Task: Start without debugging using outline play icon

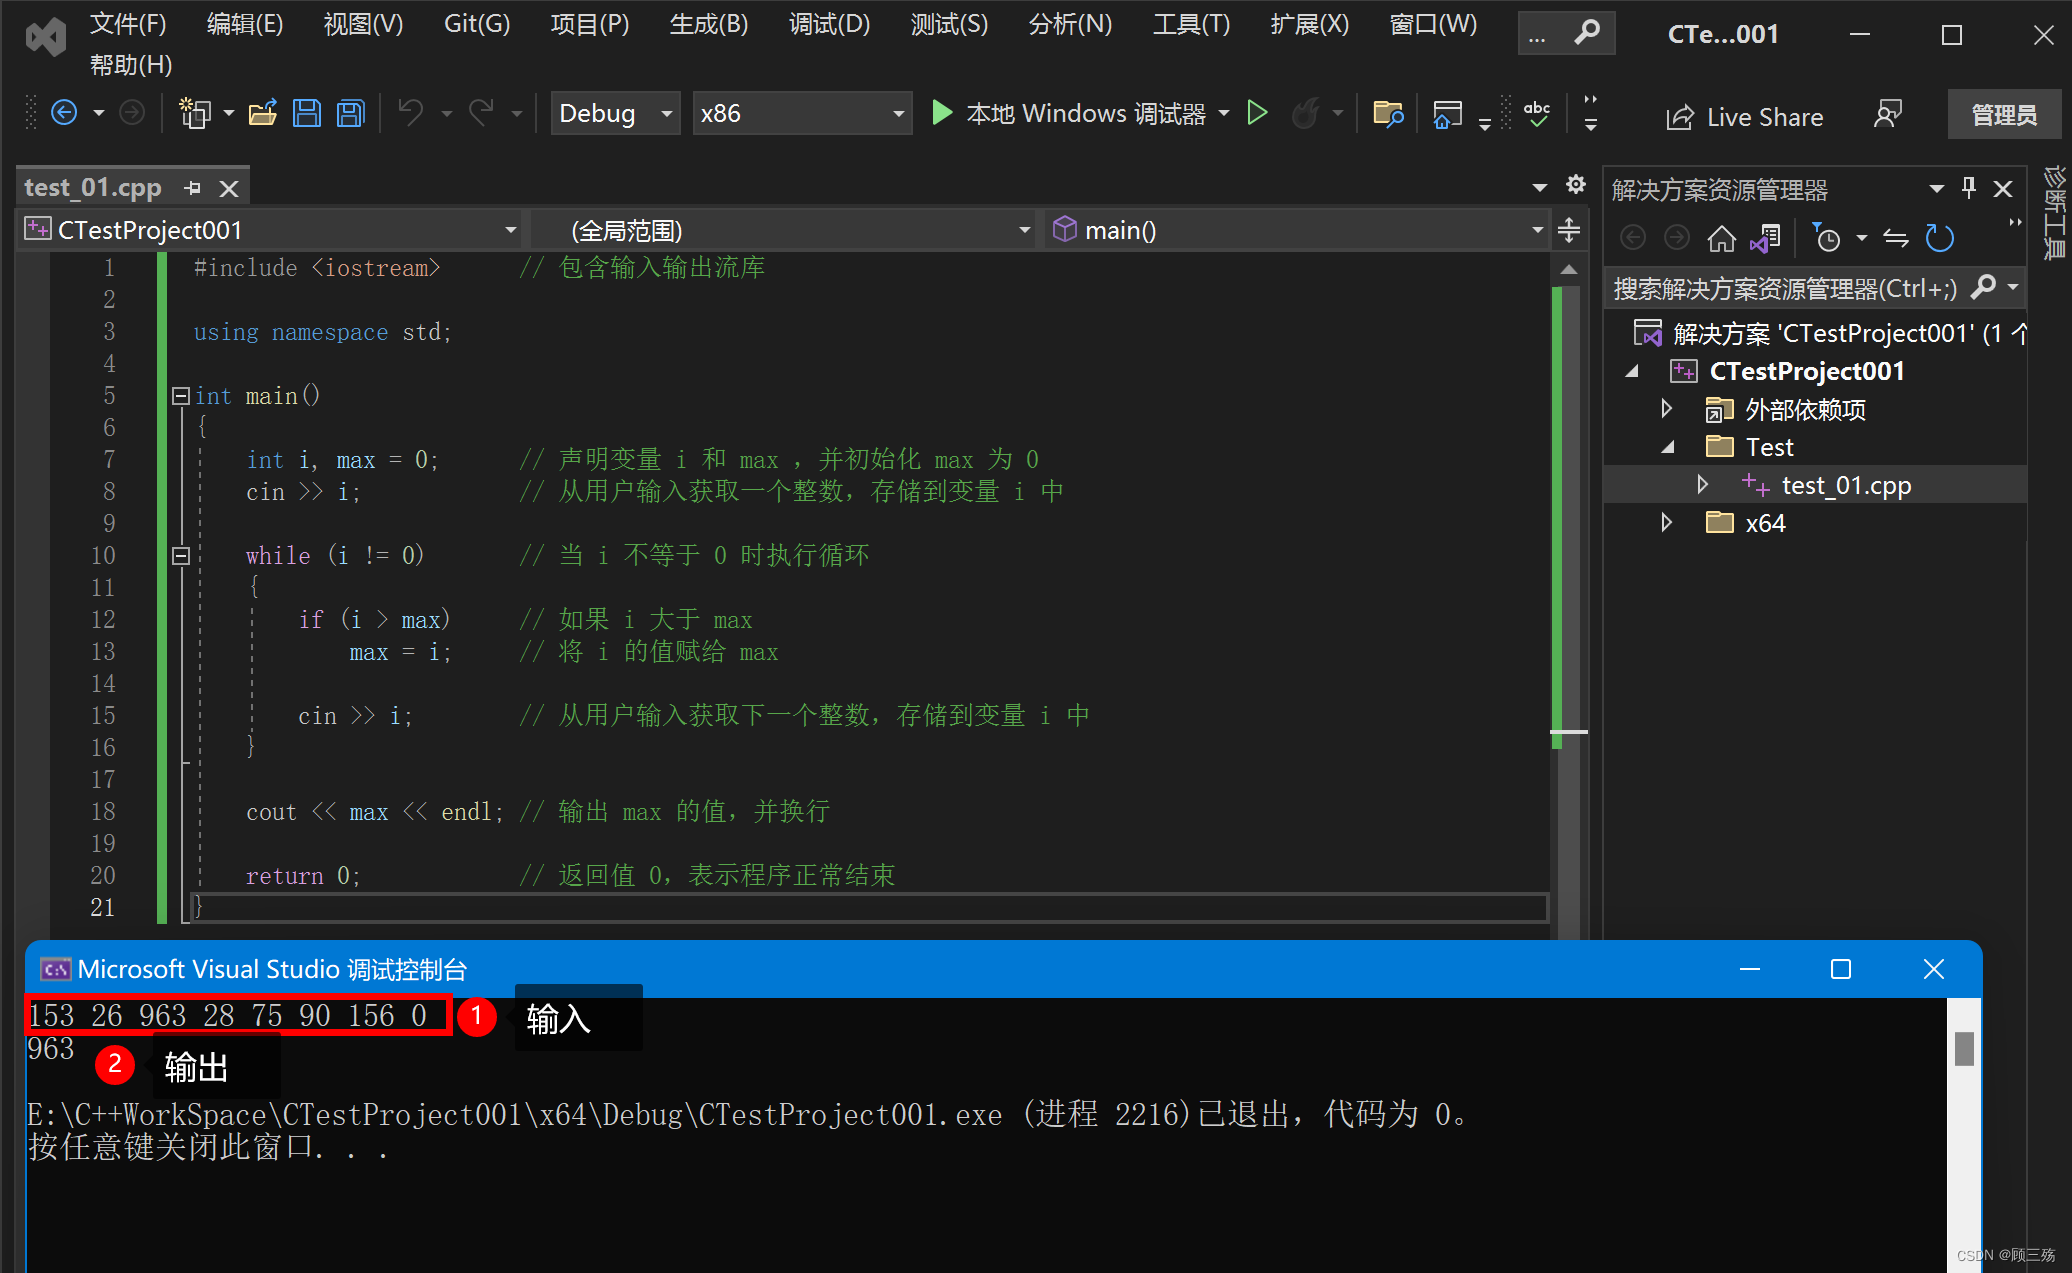Action: (x=1258, y=113)
